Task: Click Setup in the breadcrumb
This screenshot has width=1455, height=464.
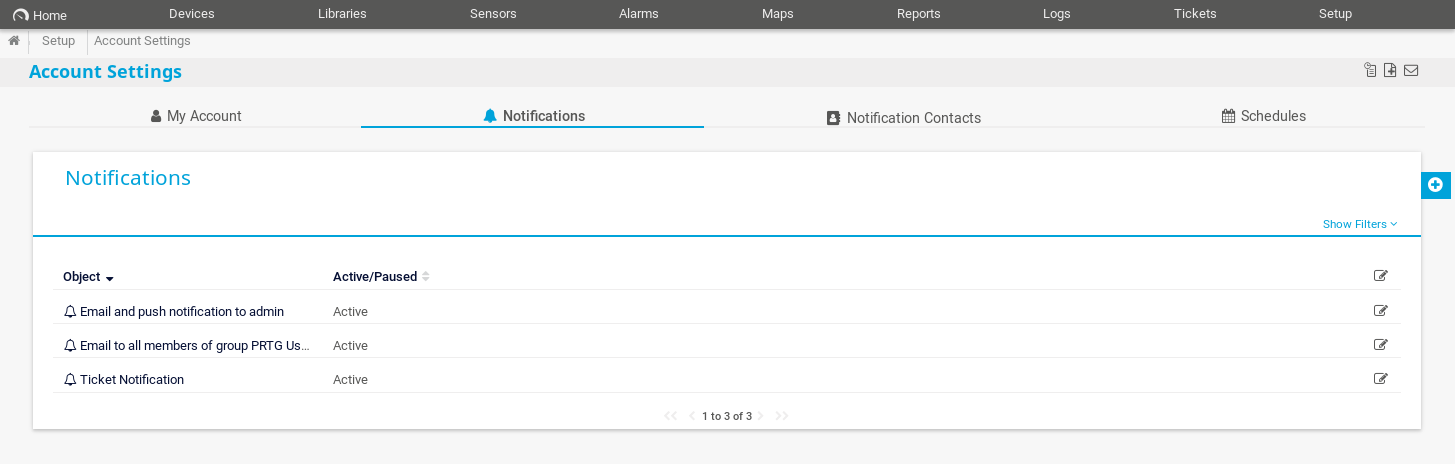Action: pos(58,41)
